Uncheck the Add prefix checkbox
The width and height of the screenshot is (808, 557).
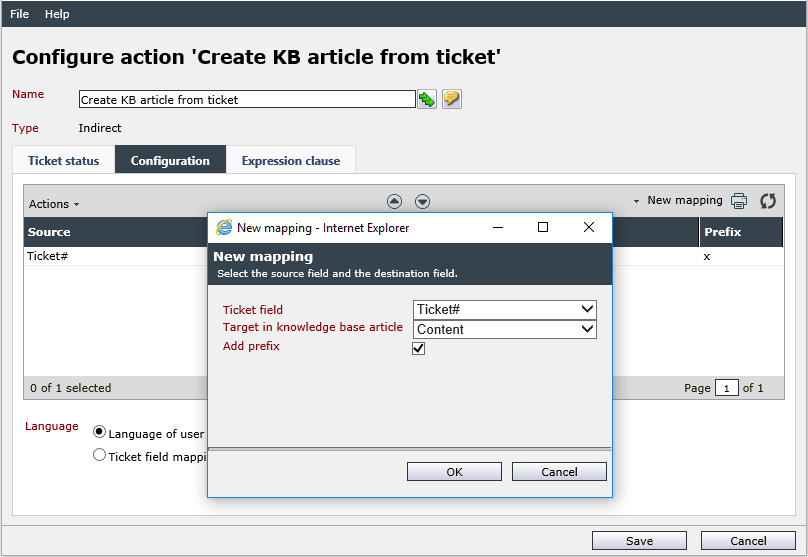(x=418, y=349)
